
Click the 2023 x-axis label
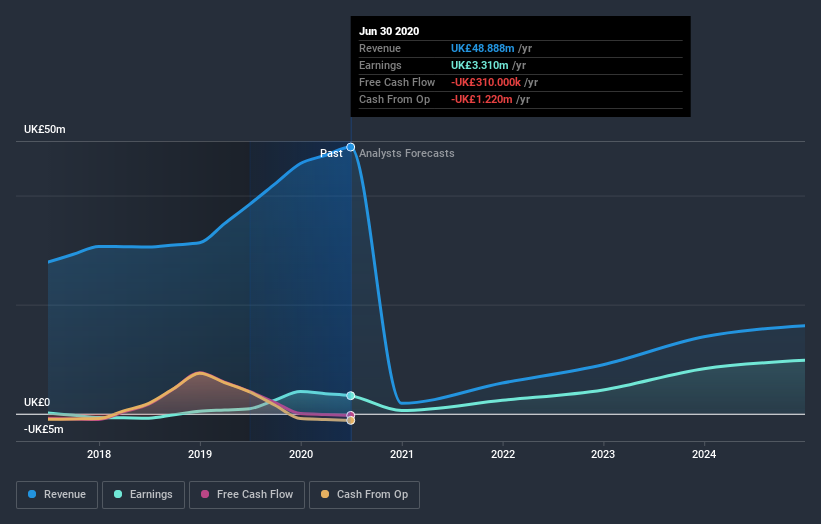[x=603, y=454]
